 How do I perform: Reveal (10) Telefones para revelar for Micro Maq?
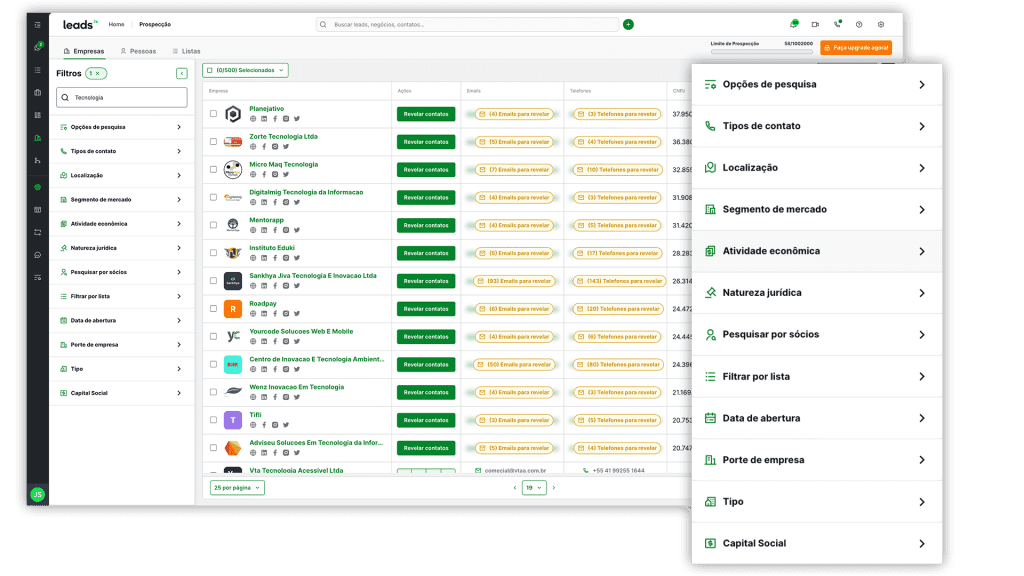(x=618, y=169)
